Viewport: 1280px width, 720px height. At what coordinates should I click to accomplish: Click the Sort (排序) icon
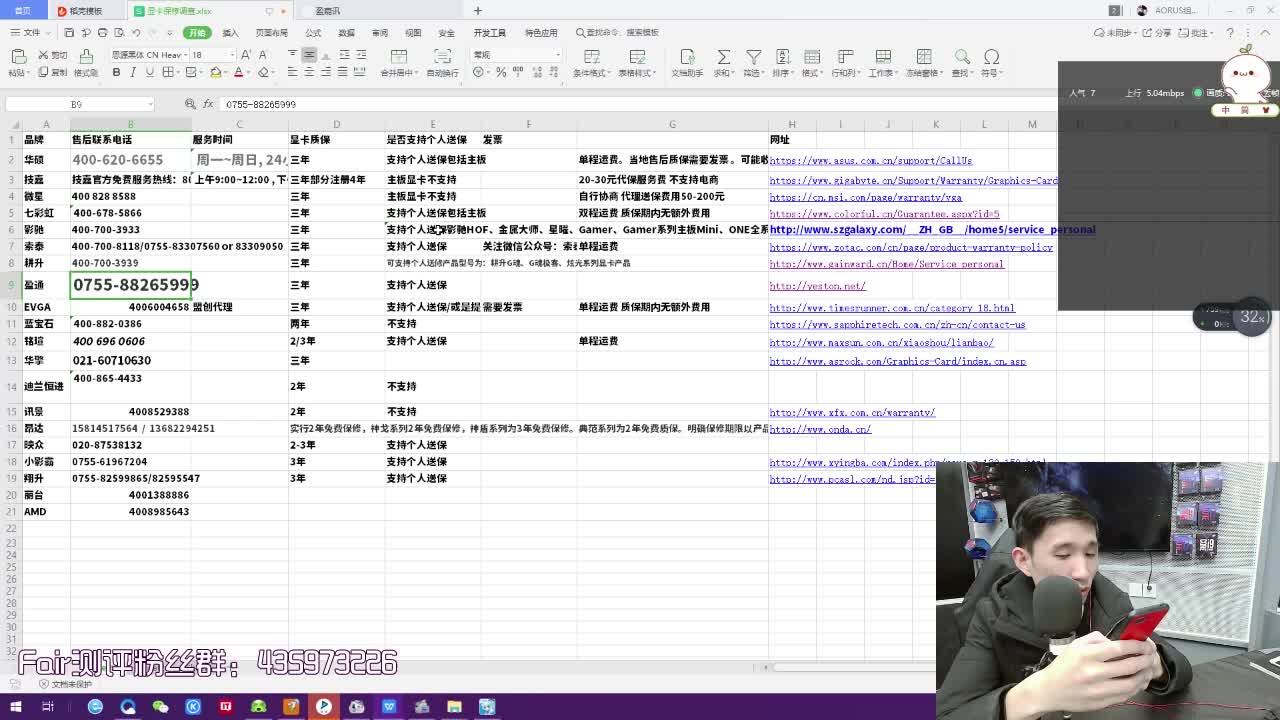pyautogui.click(x=783, y=56)
